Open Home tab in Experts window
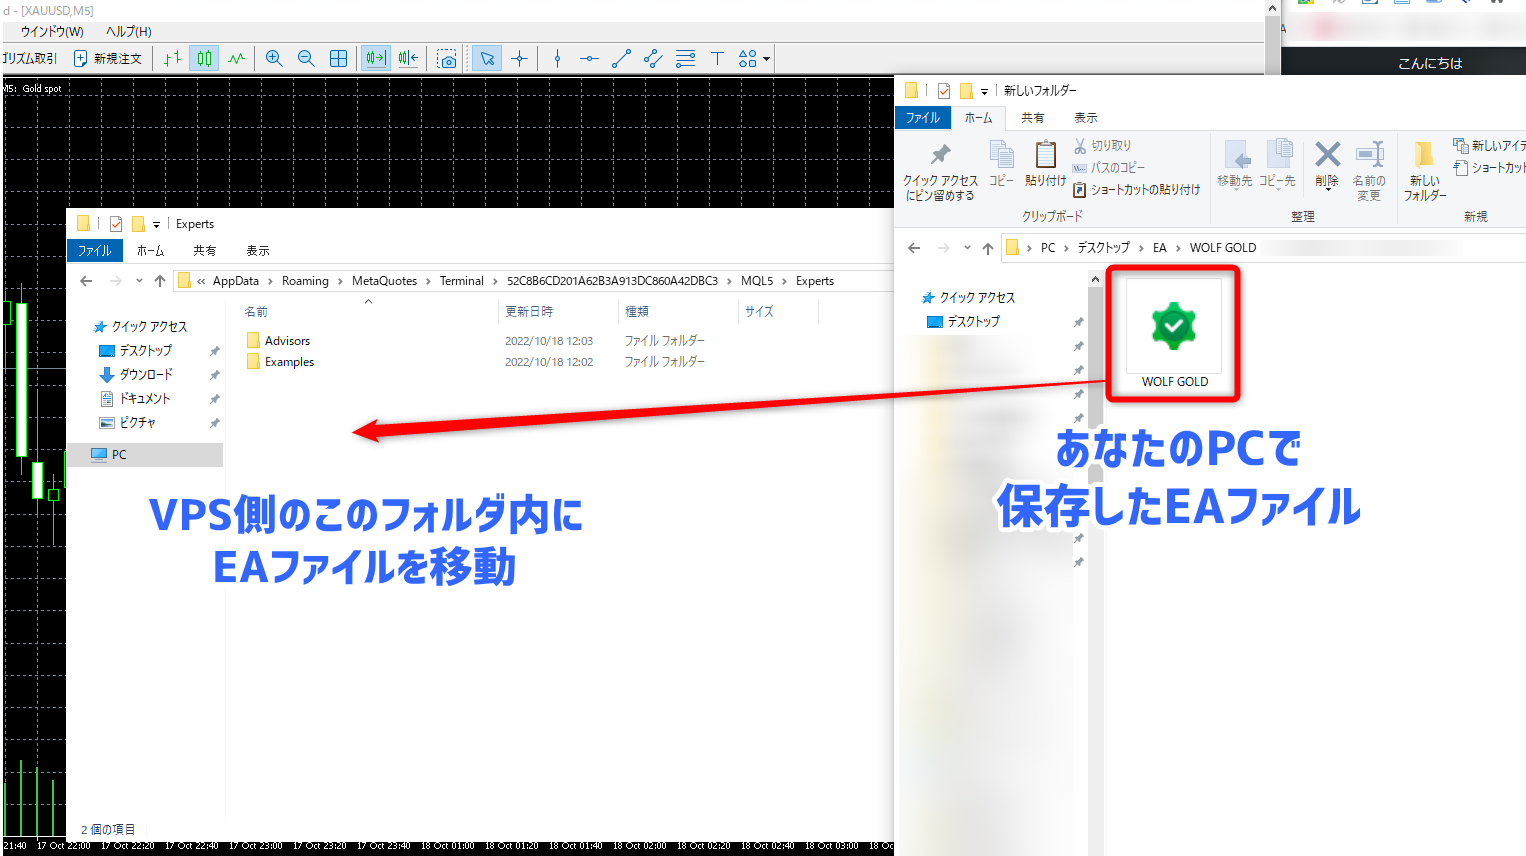 pos(150,250)
